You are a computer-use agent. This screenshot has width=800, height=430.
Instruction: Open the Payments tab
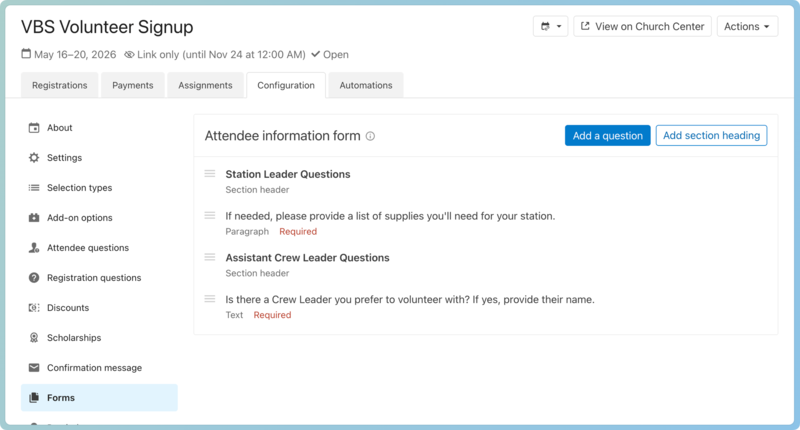click(133, 86)
